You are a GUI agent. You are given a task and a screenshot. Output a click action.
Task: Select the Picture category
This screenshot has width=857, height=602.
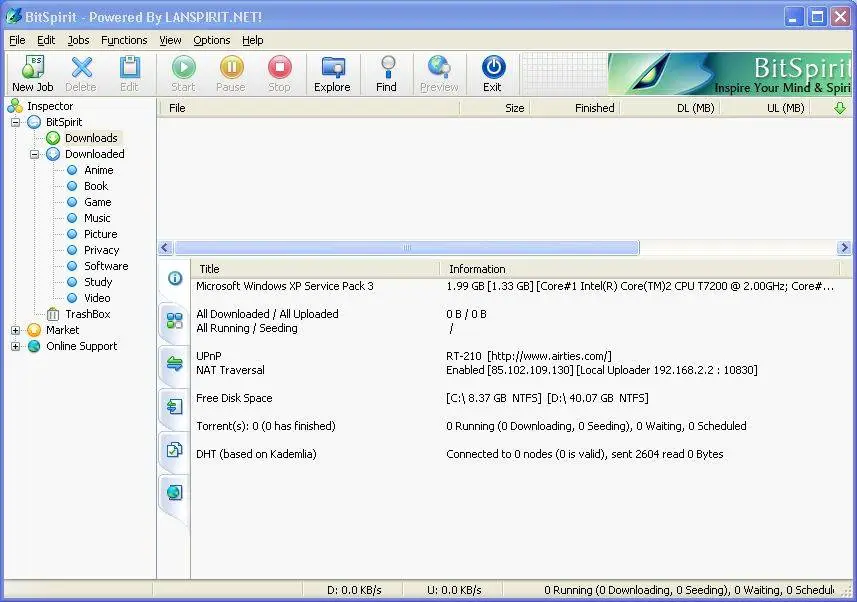coord(101,234)
